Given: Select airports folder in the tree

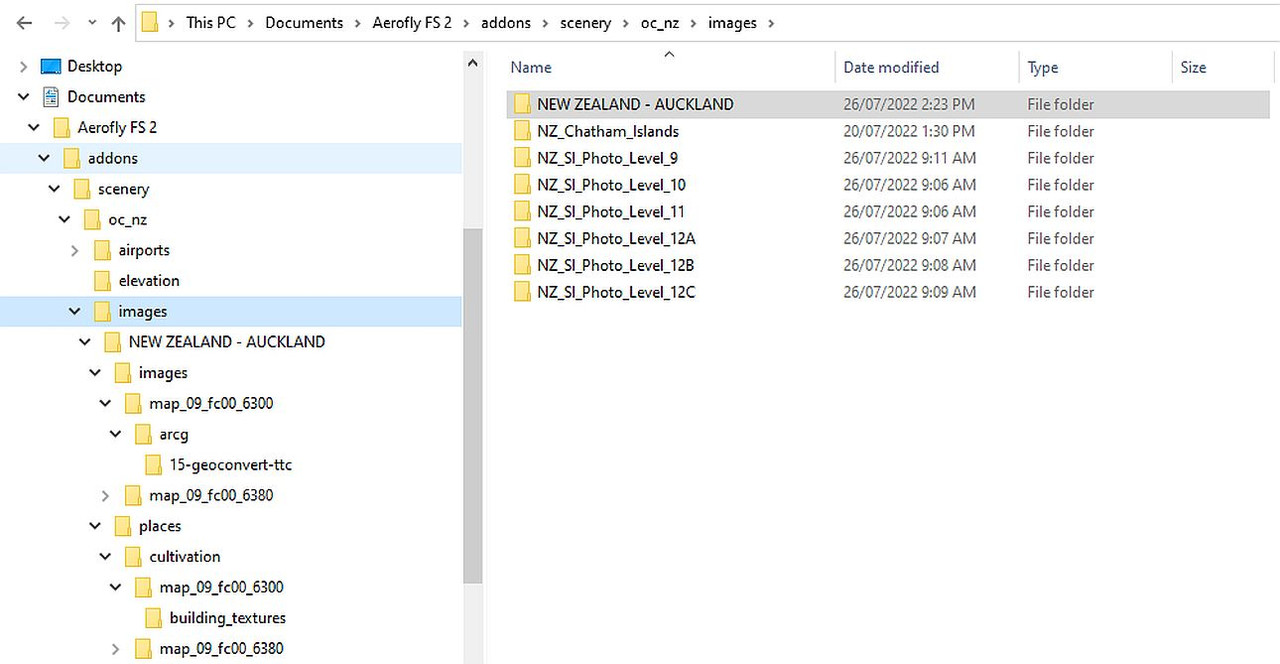Looking at the screenshot, I should tap(144, 250).
